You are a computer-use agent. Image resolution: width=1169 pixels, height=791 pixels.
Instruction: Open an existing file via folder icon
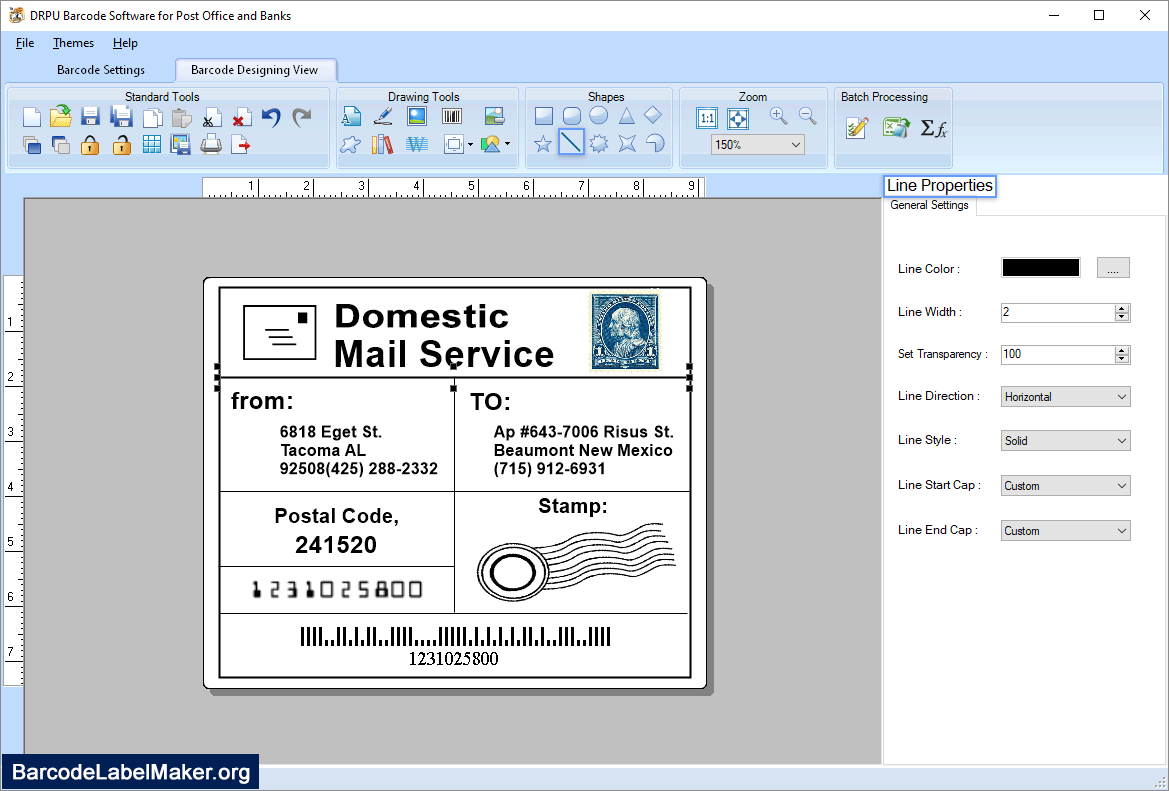(x=61, y=116)
